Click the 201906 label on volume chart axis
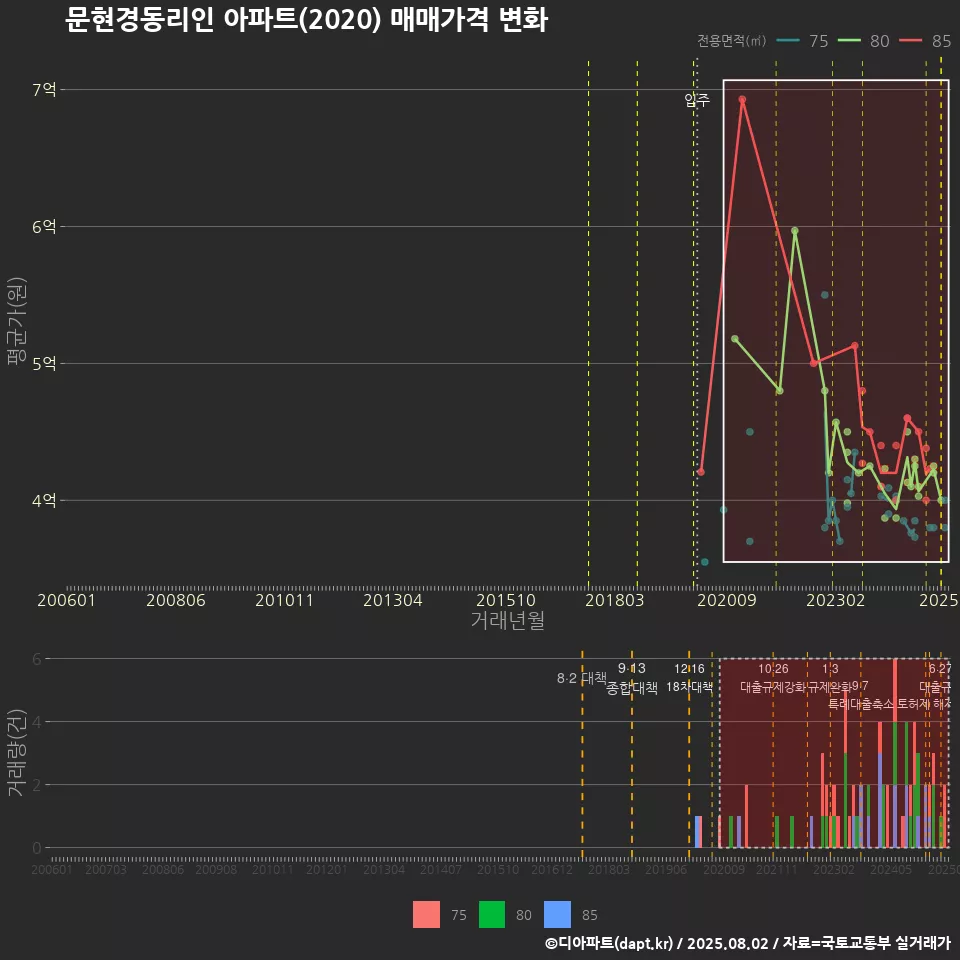The width and height of the screenshot is (960, 960). (x=666, y=869)
